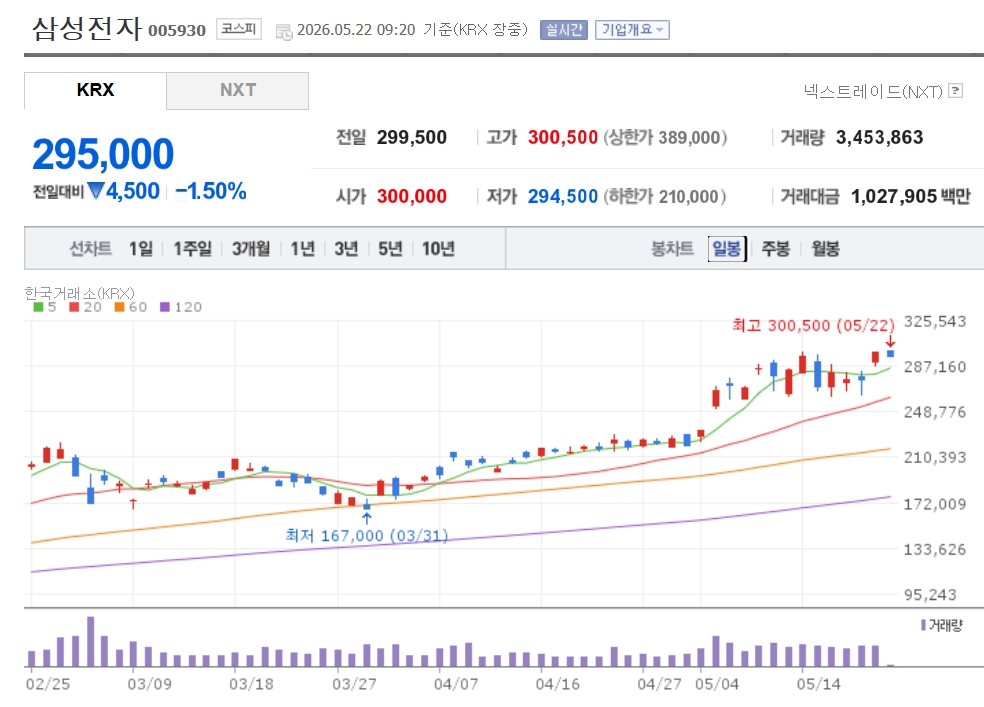Click the 상한가 389,000 text

(x=665, y=137)
